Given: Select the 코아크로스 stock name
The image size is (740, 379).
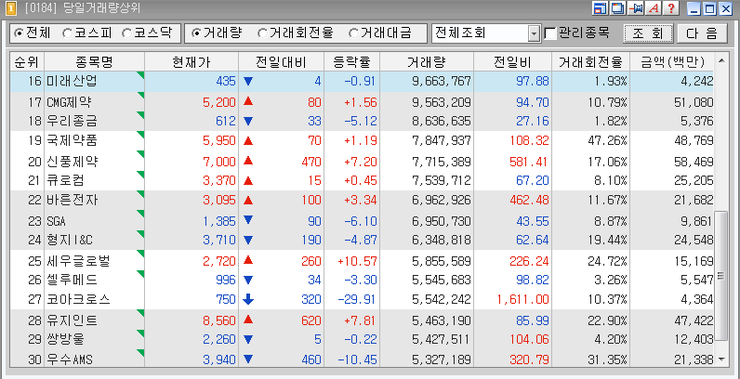Looking at the screenshot, I should pos(78,300).
